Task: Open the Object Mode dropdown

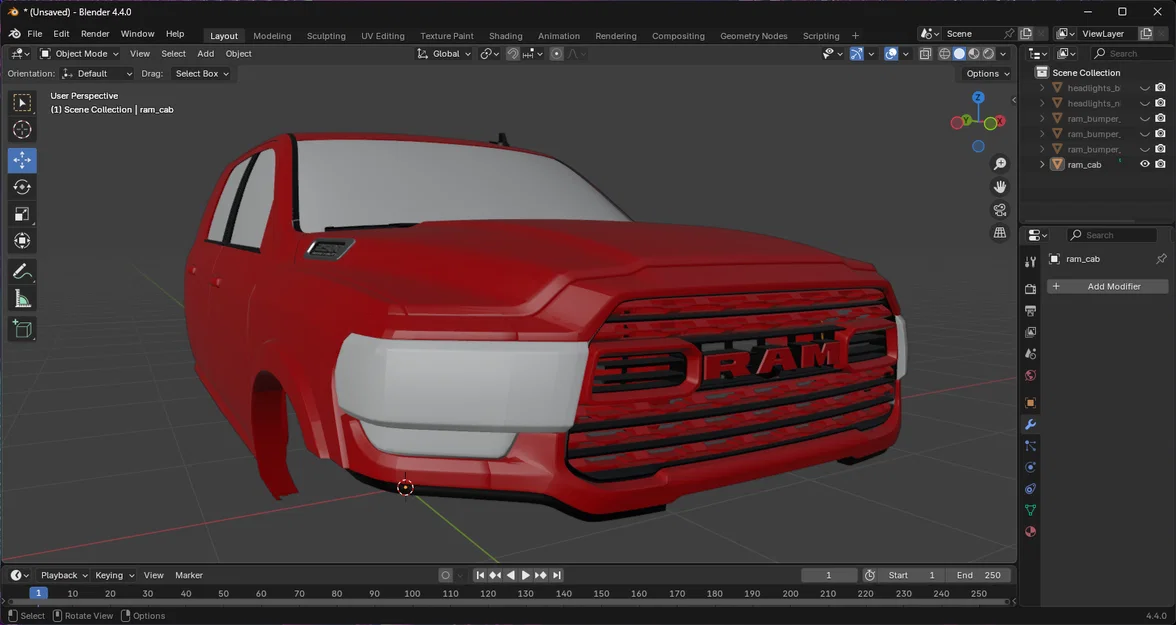Action: coord(80,54)
